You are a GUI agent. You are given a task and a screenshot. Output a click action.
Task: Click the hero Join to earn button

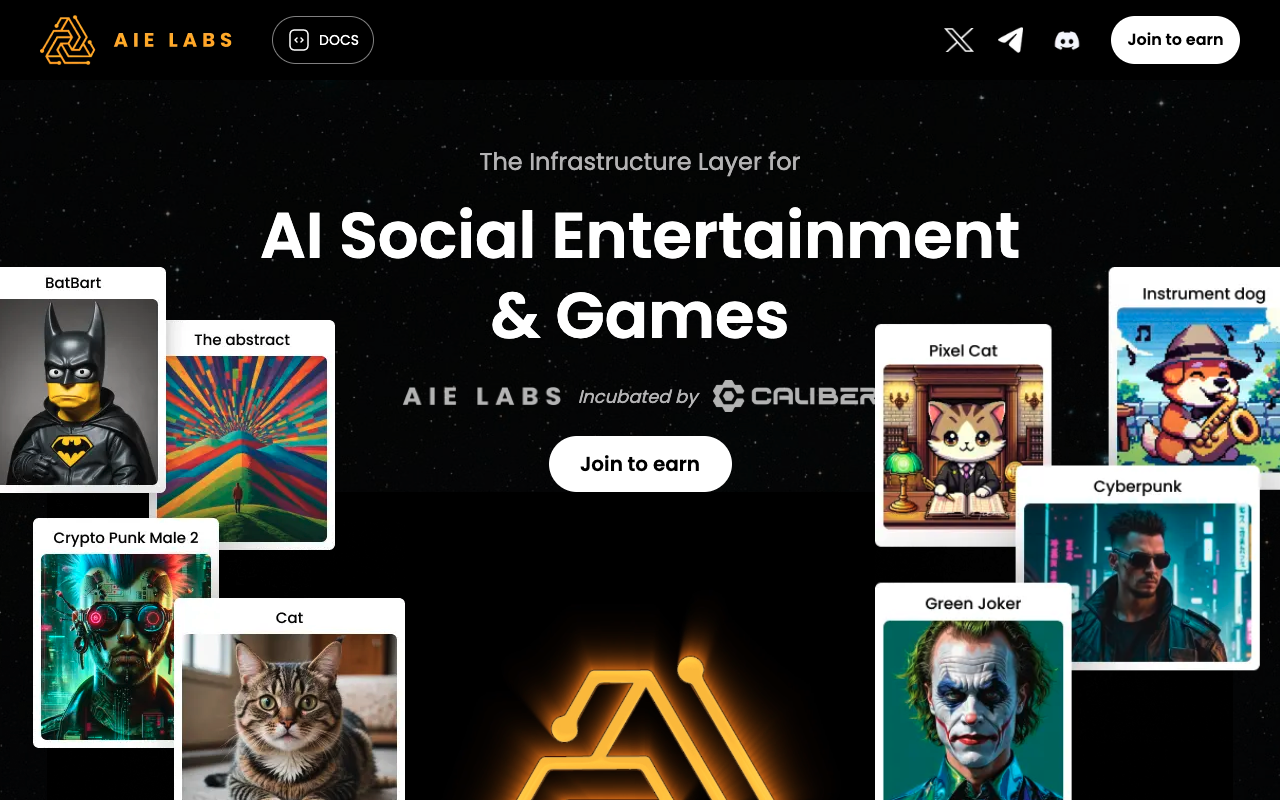(x=640, y=464)
